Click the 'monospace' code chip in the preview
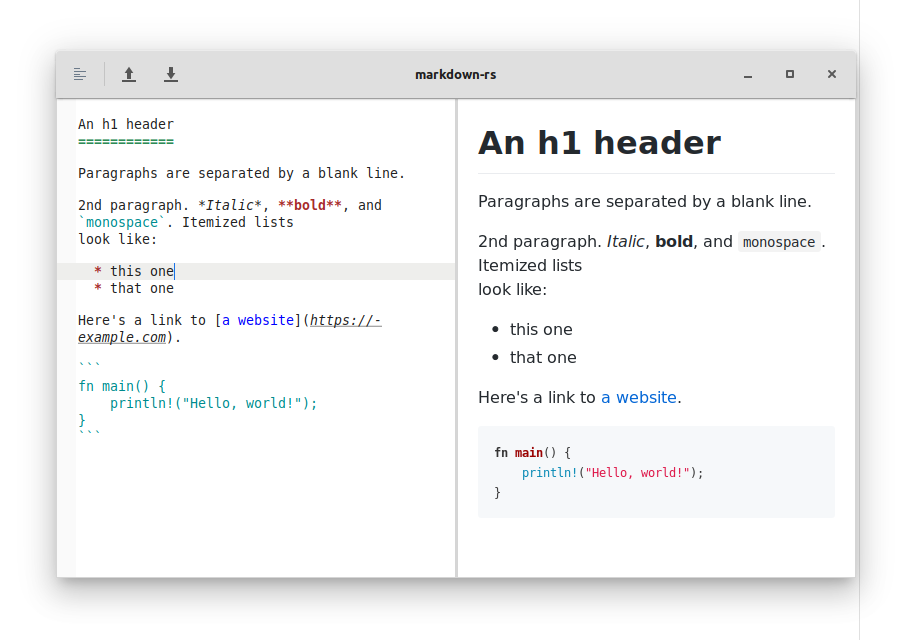Image resolution: width=912 pixels, height=640 pixels. point(779,241)
